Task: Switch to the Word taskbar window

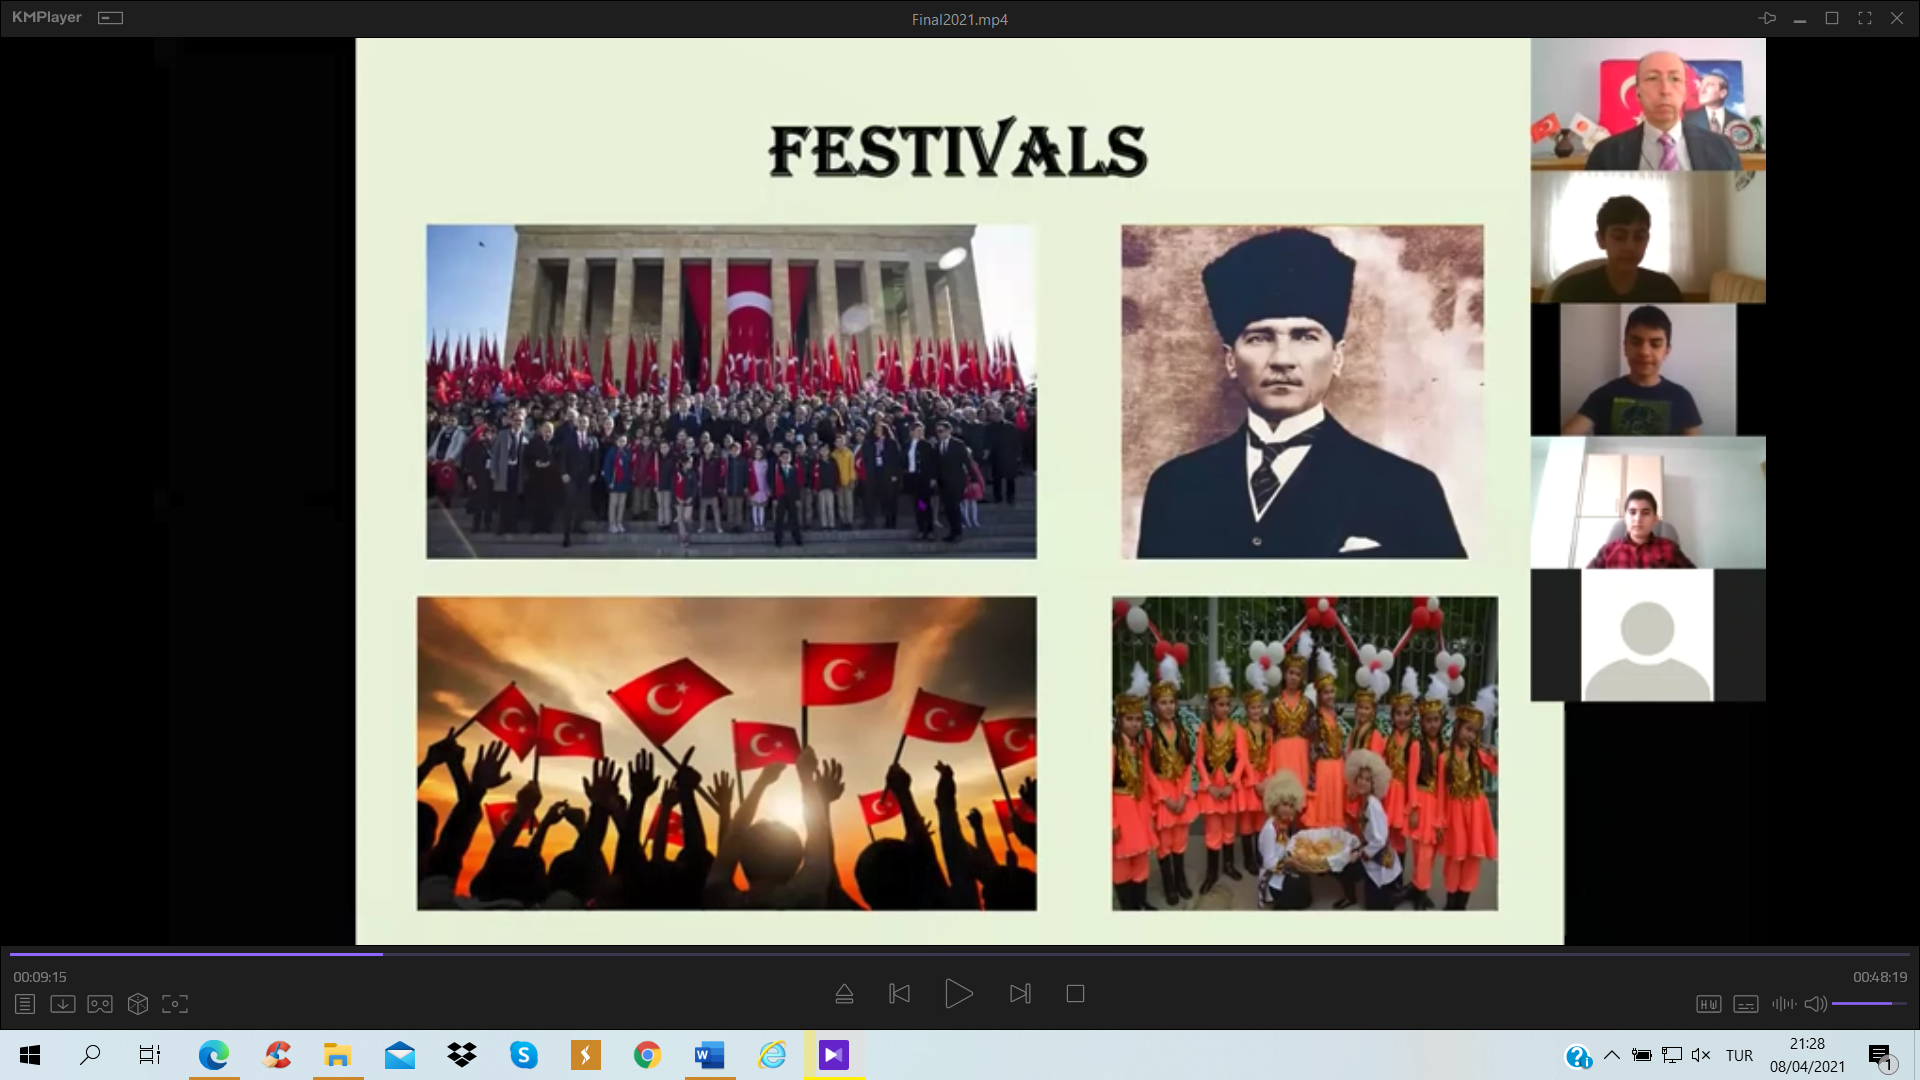Action: 710,1055
